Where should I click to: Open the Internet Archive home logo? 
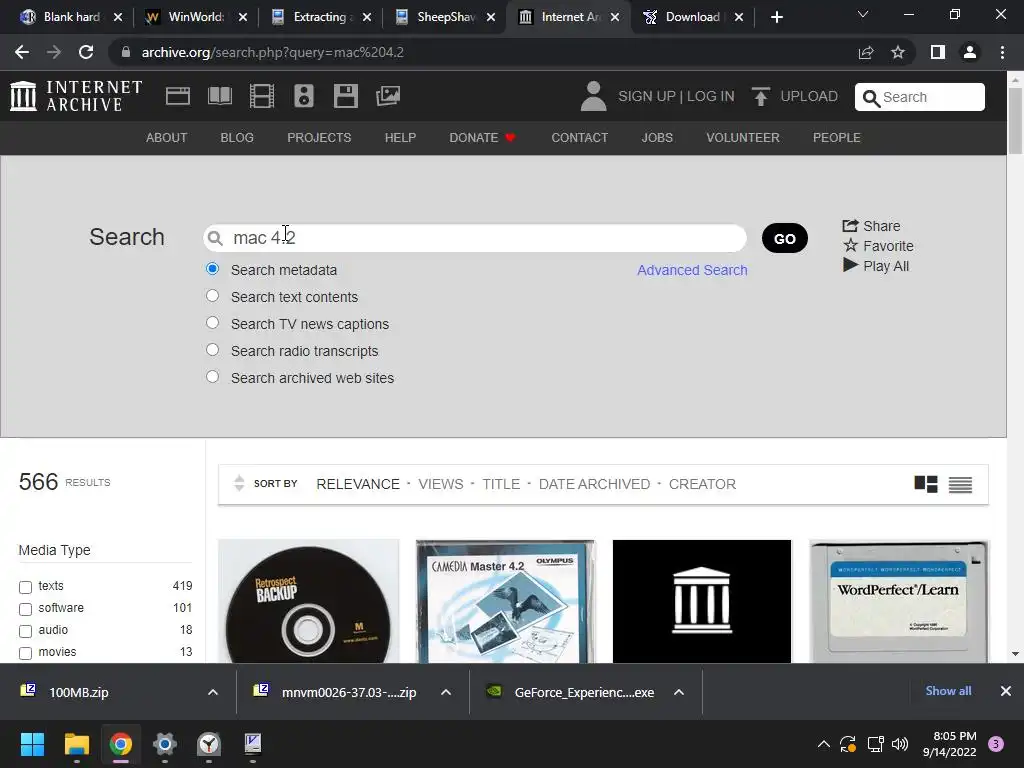pos(76,96)
